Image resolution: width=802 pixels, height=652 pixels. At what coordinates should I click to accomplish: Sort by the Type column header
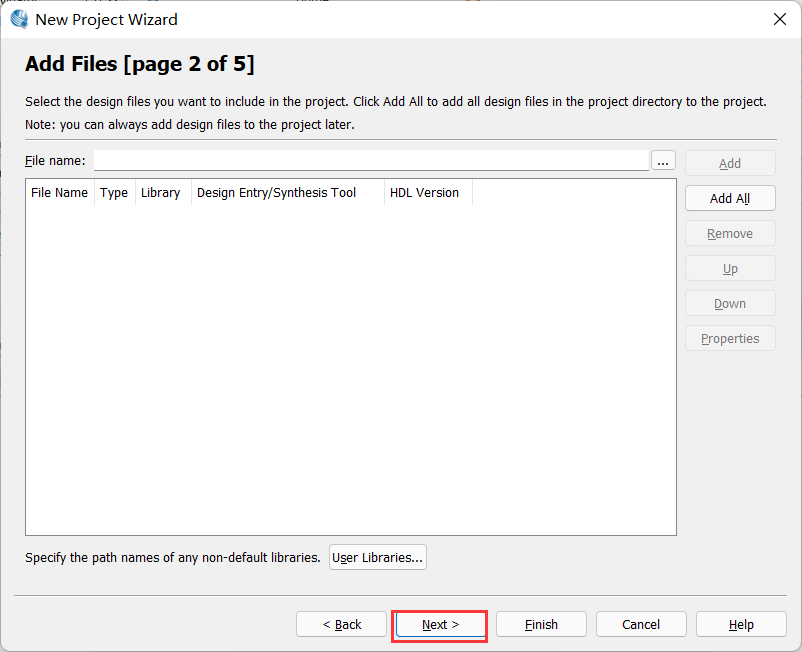[115, 193]
